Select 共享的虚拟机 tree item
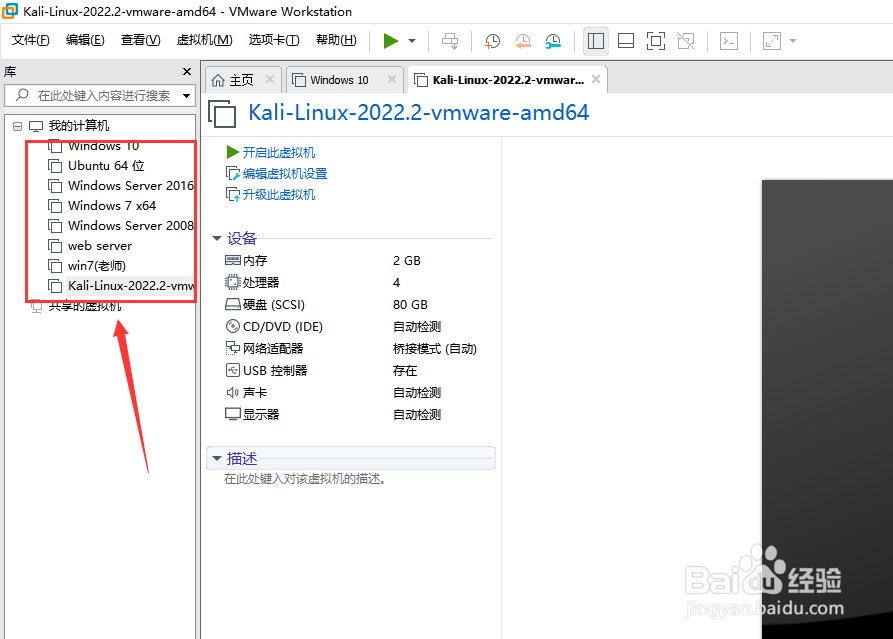This screenshot has width=893, height=639. coord(84,306)
